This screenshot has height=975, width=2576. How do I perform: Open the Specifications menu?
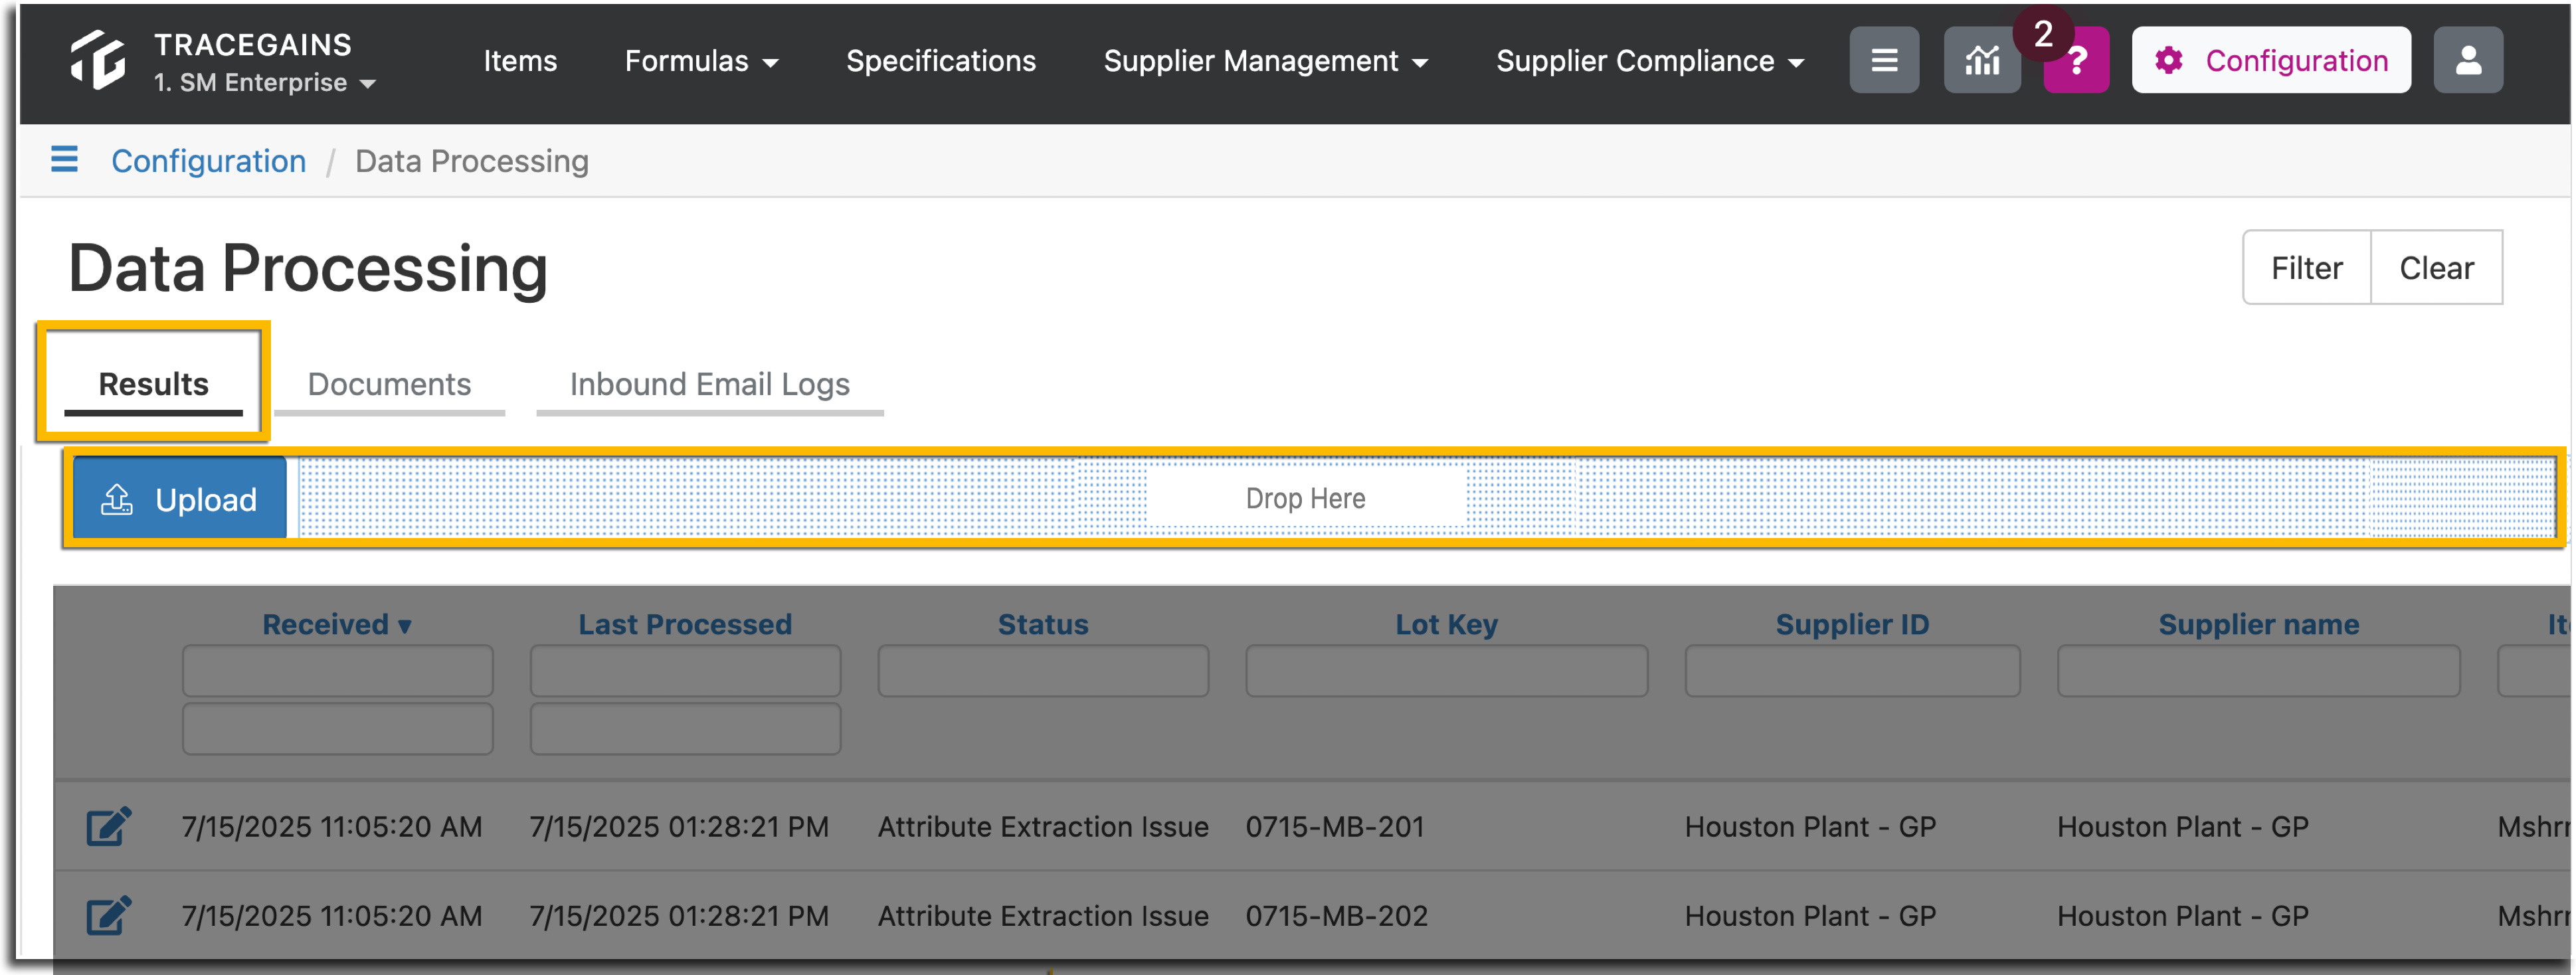(x=941, y=61)
